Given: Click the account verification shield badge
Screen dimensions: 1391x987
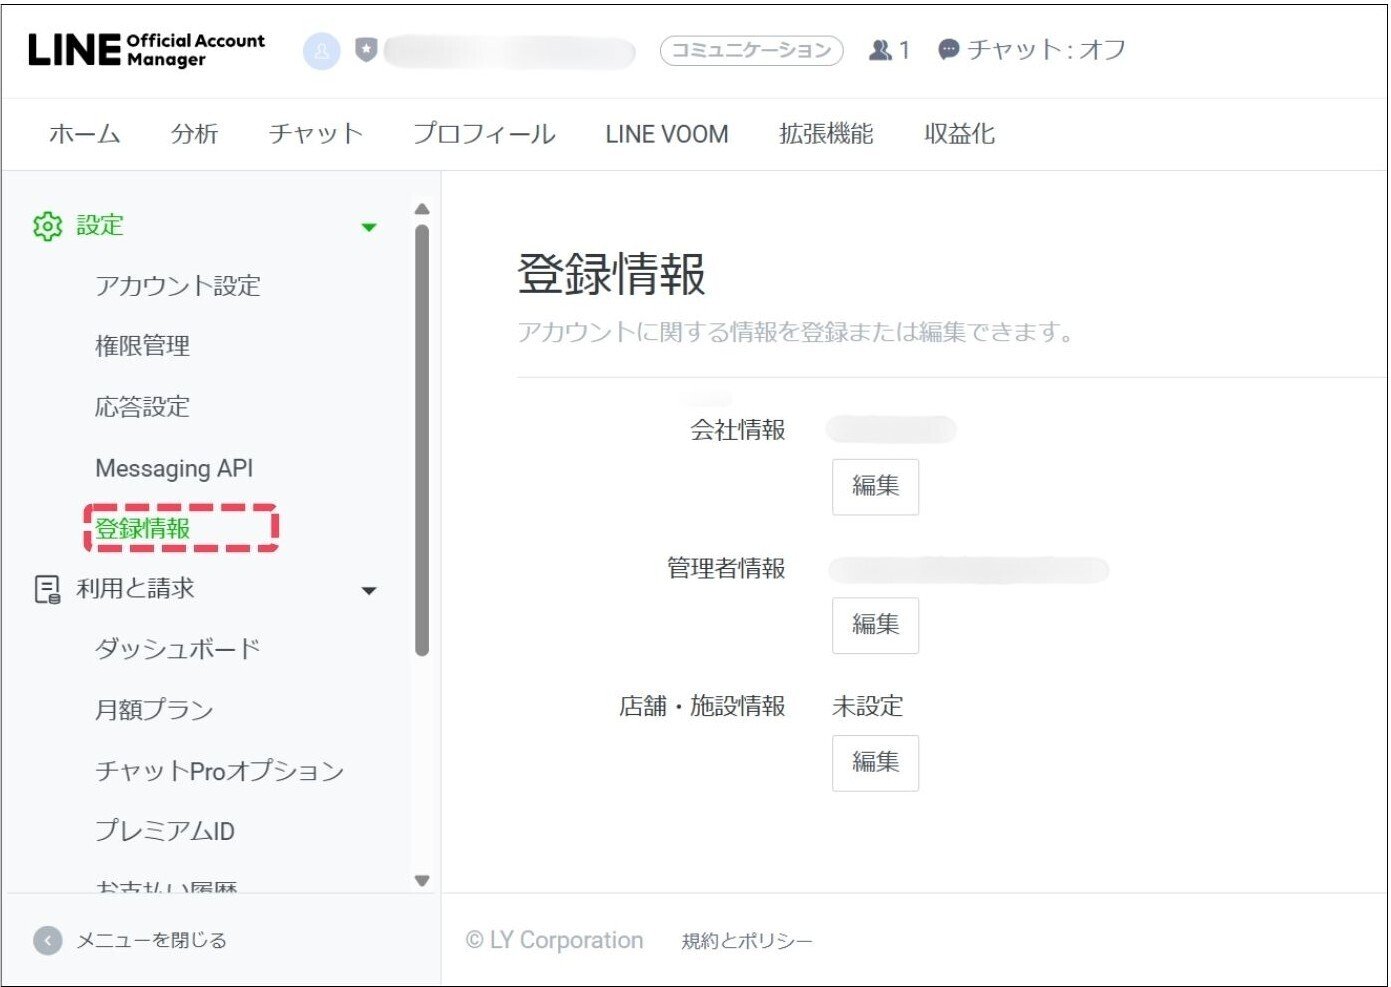Looking at the screenshot, I should point(366,48).
